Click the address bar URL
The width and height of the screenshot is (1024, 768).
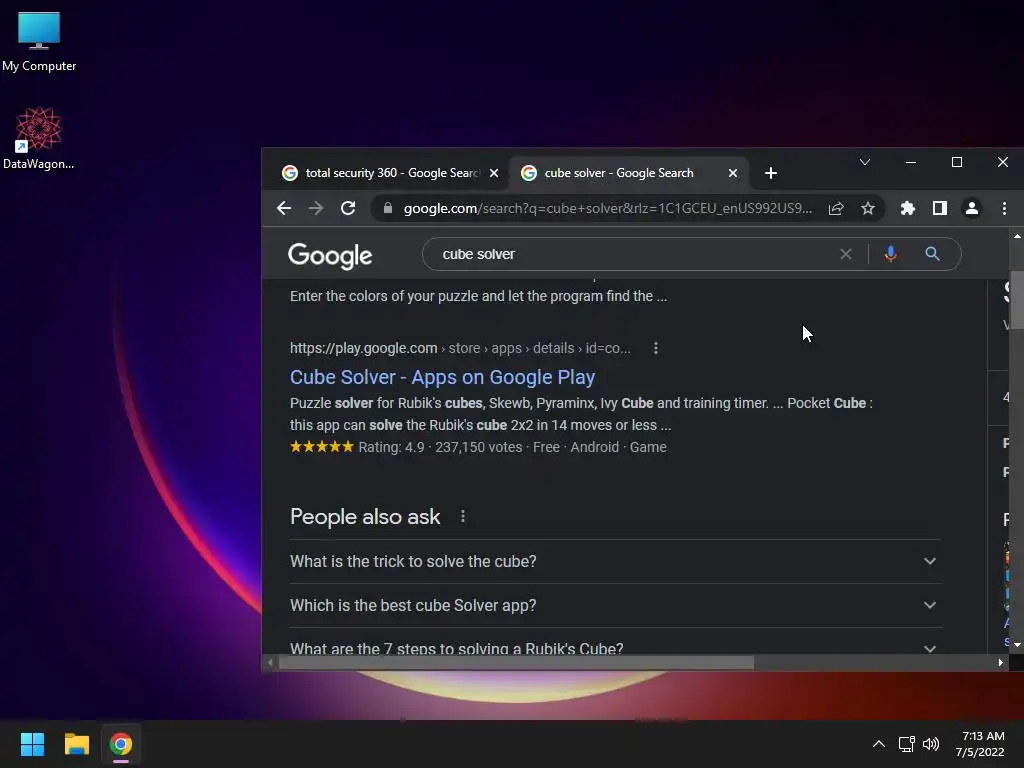[607, 208]
